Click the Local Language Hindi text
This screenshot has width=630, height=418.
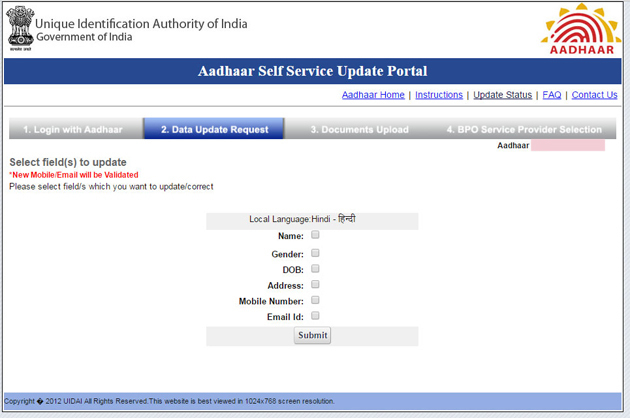click(302, 219)
